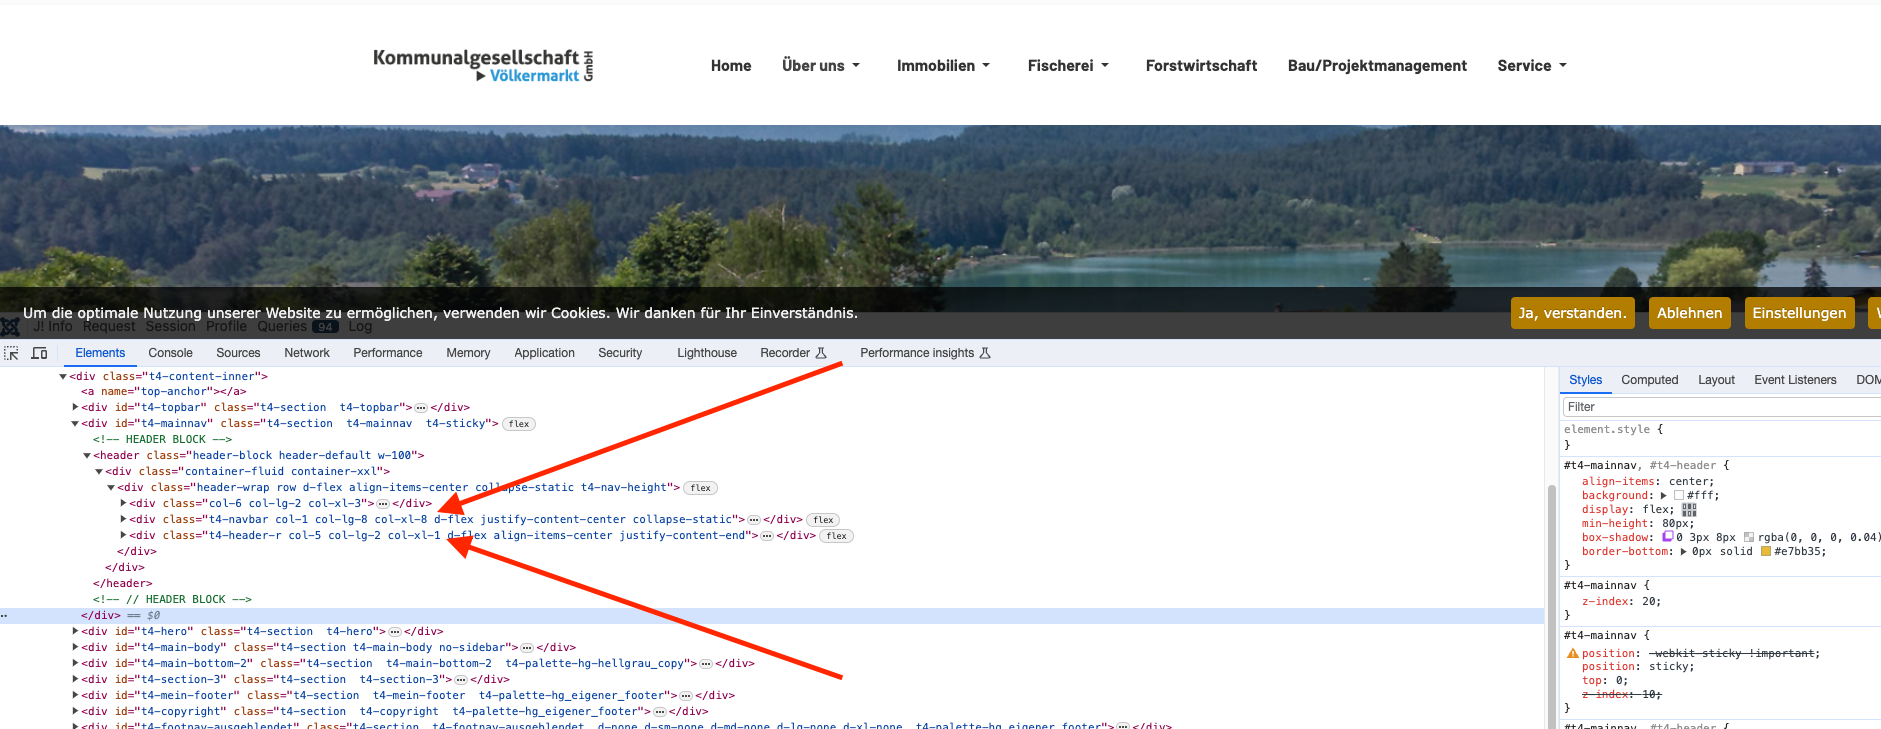Open cookie Einstellungen
Image resolution: width=1881 pixels, height=729 pixels.
pos(1800,313)
